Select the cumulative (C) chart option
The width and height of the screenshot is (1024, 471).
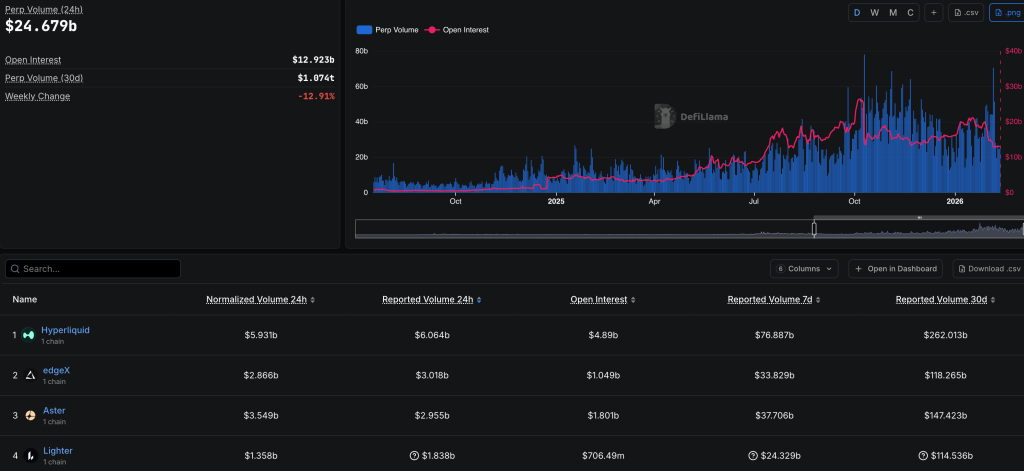909,12
